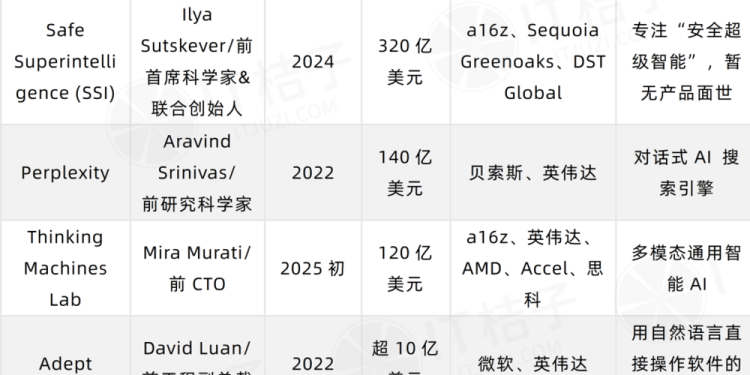Select the Aravind Srinivas founder cell

point(198,173)
